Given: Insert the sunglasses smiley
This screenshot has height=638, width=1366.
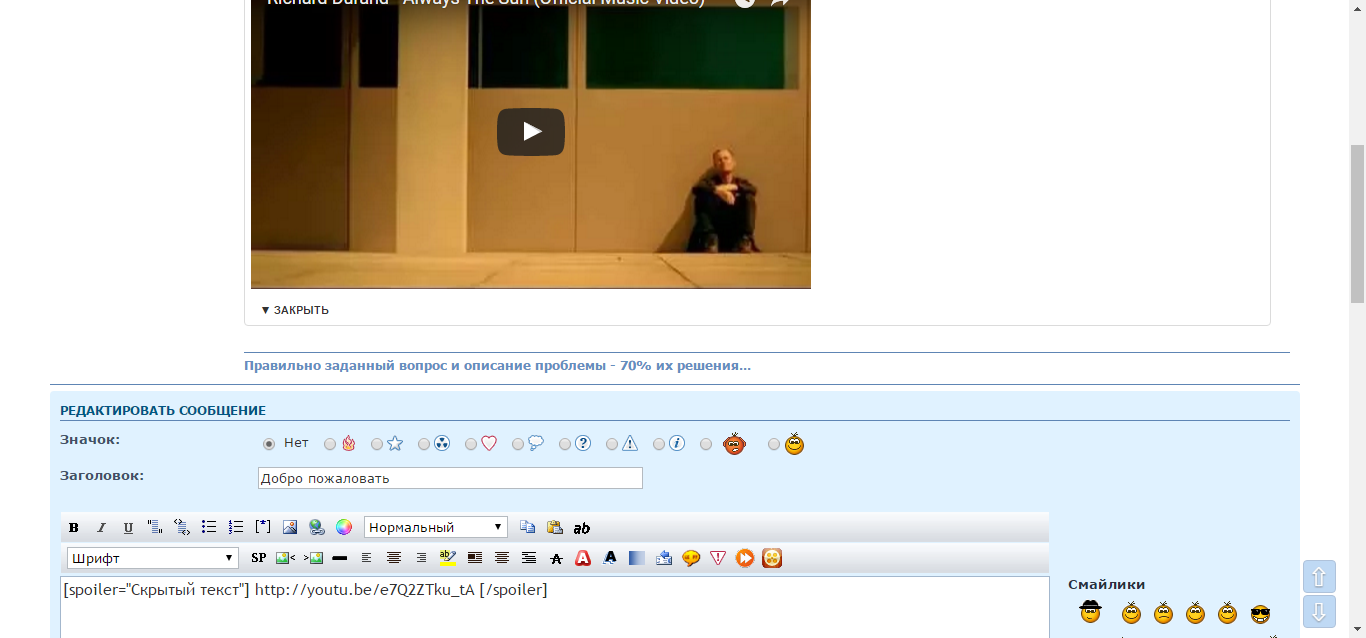Looking at the screenshot, I should click(x=1260, y=613).
